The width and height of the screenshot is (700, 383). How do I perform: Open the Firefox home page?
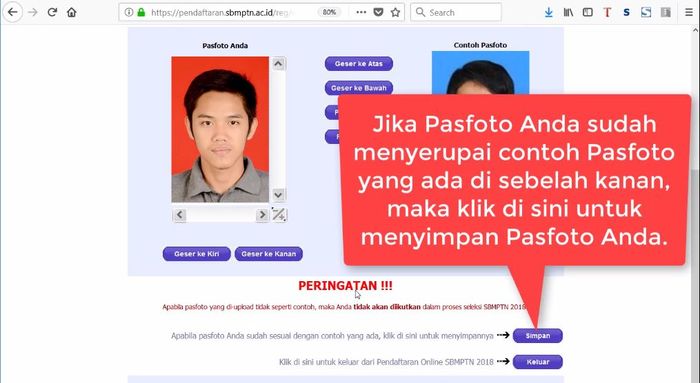[x=72, y=12]
